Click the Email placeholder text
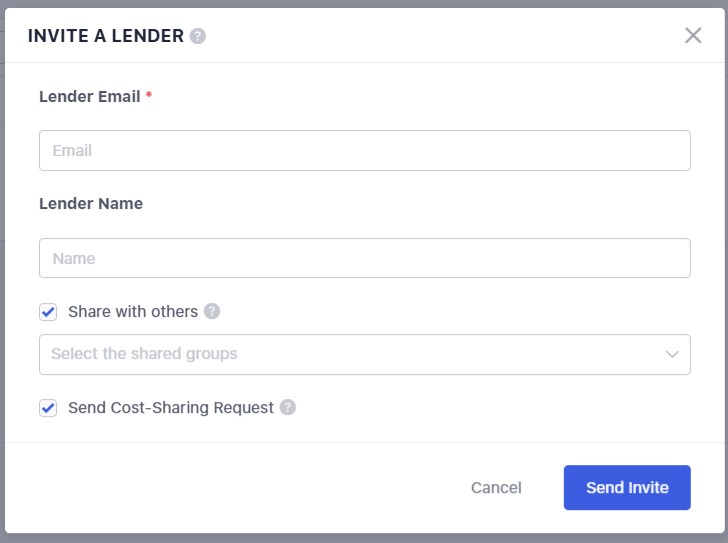Image resolution: width=728 pixels, height=543 pixels. tap(72, 150)
